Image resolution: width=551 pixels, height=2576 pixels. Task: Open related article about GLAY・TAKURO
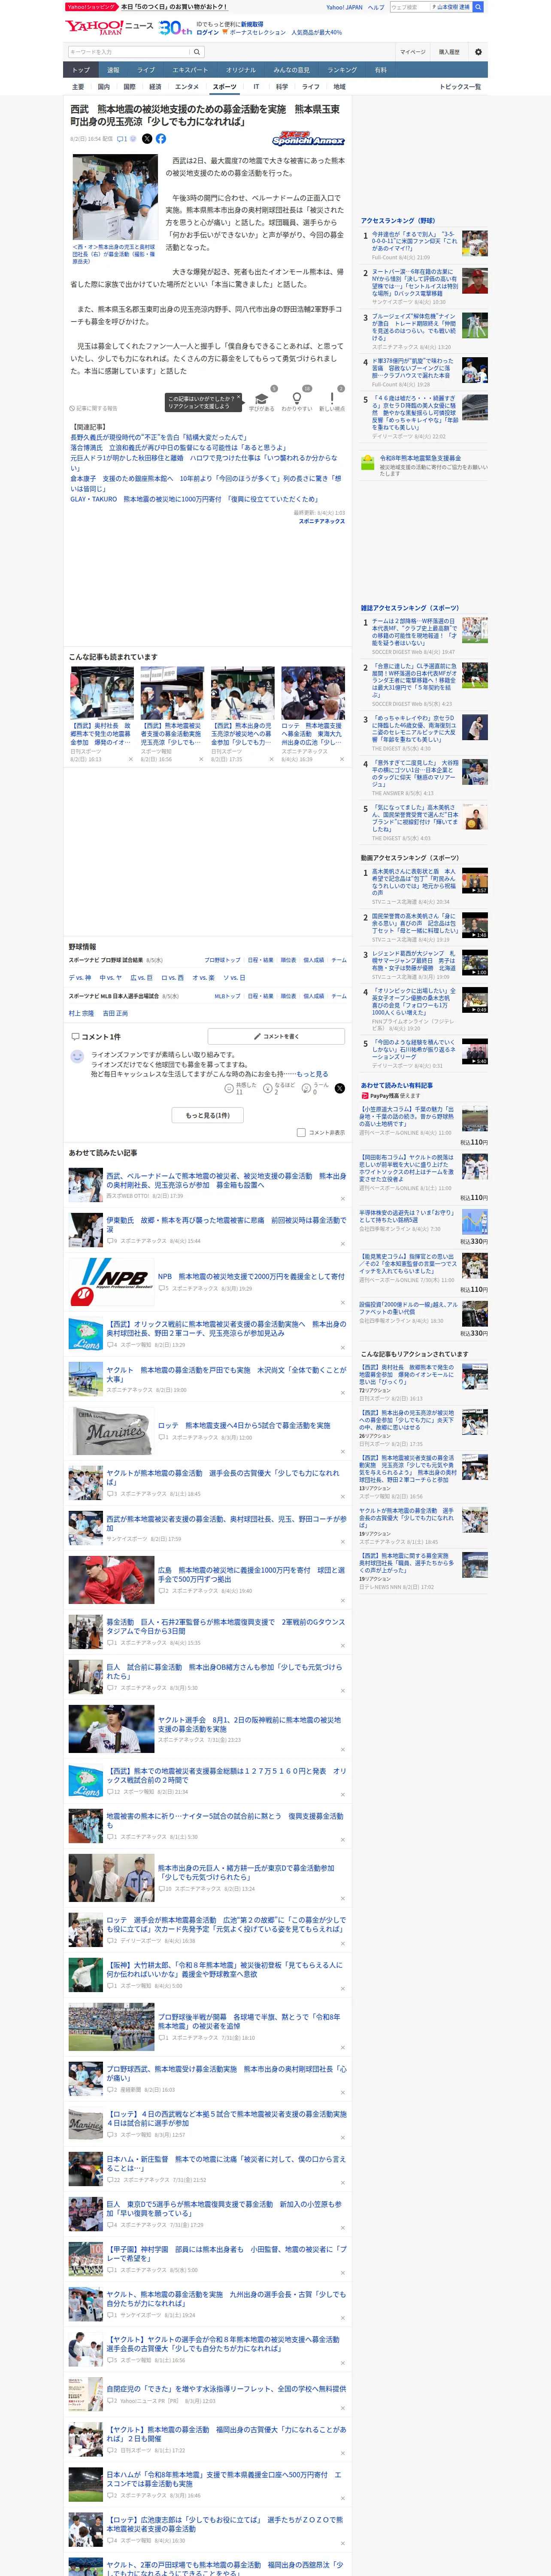point(194,499)
